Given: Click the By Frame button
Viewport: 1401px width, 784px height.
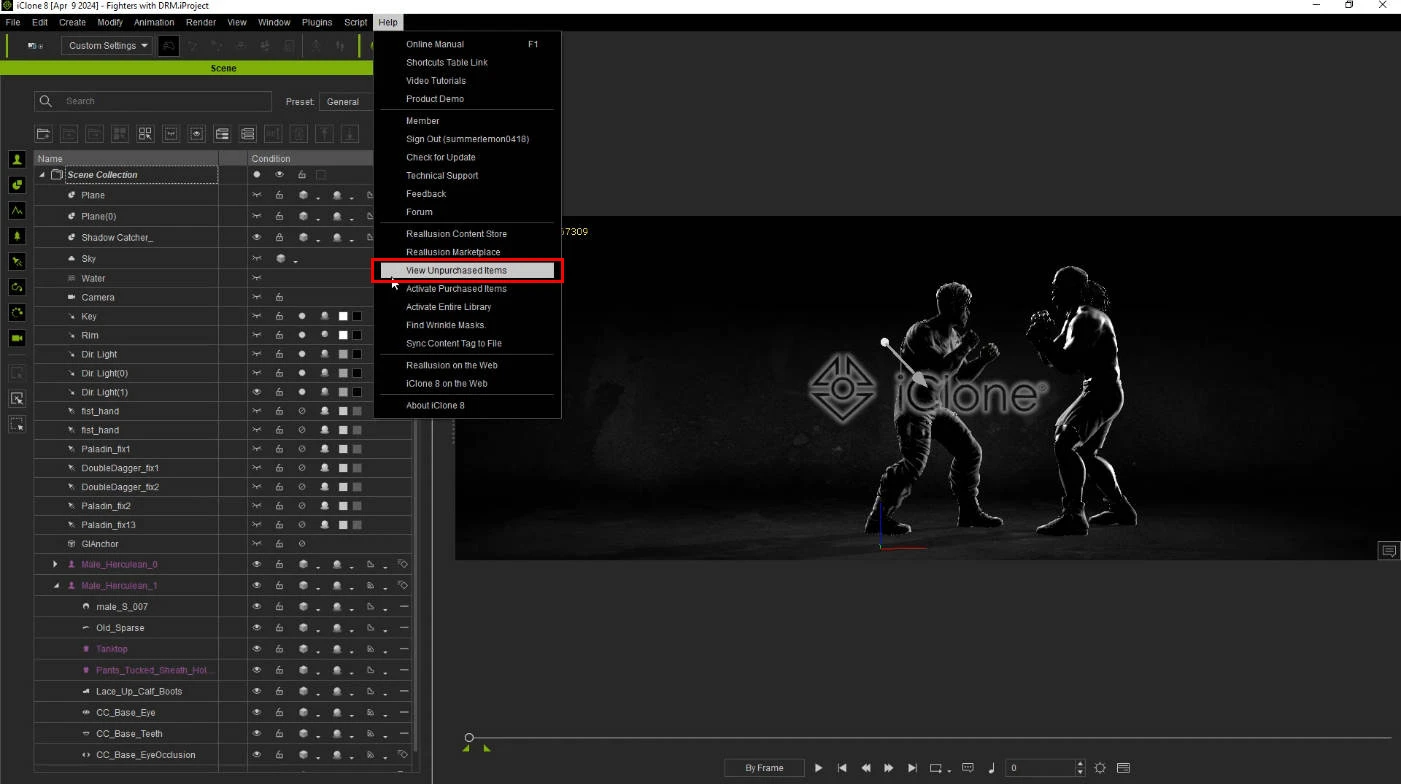Looking at the screenshot, I should click(x=765, y=768).
